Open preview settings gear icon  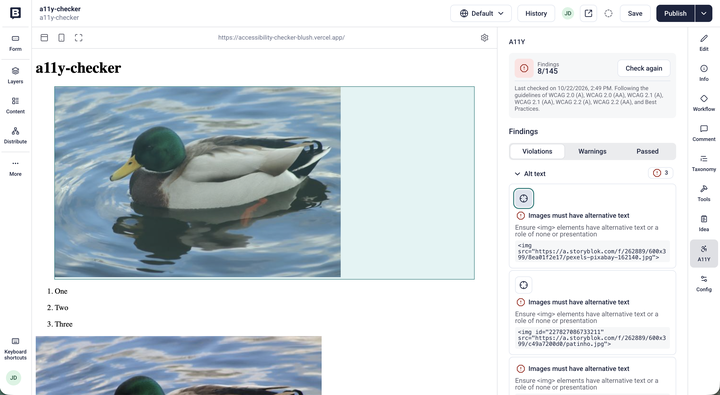point(484,38)
